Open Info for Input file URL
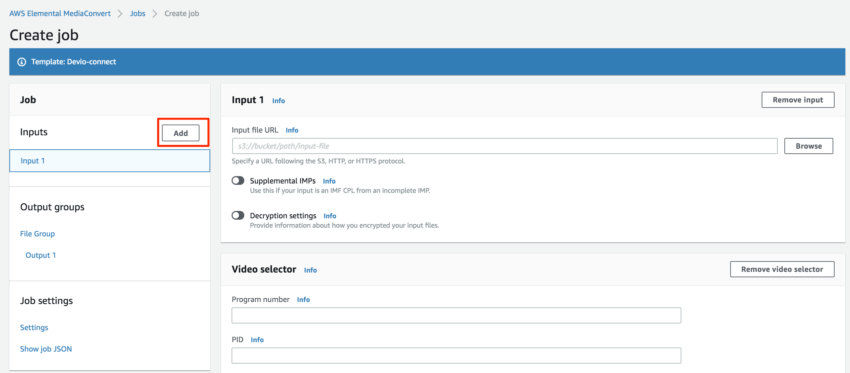850x373 pixels. click(292, 130)
